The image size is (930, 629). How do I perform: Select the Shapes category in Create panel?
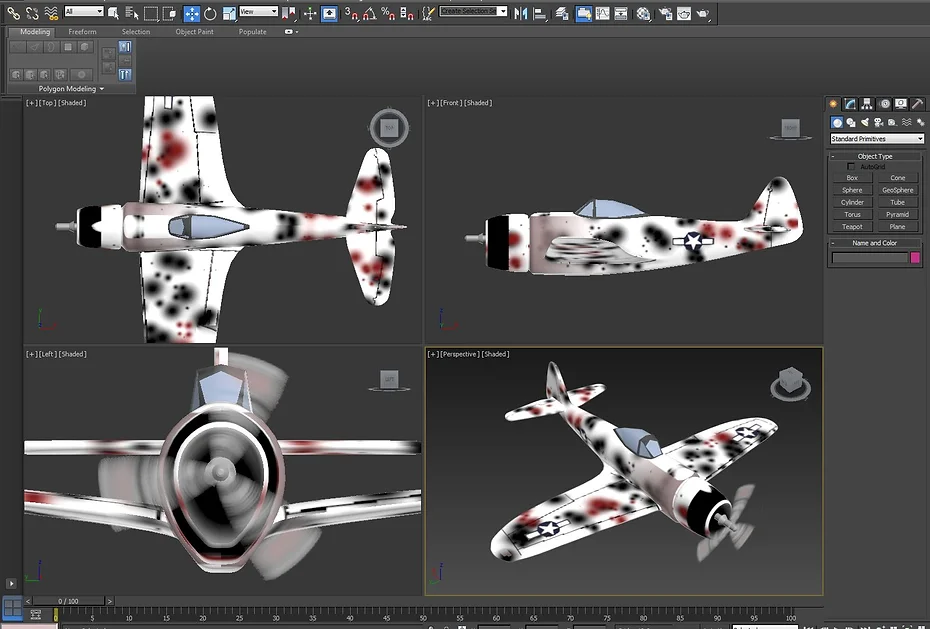tap(851, 121)
